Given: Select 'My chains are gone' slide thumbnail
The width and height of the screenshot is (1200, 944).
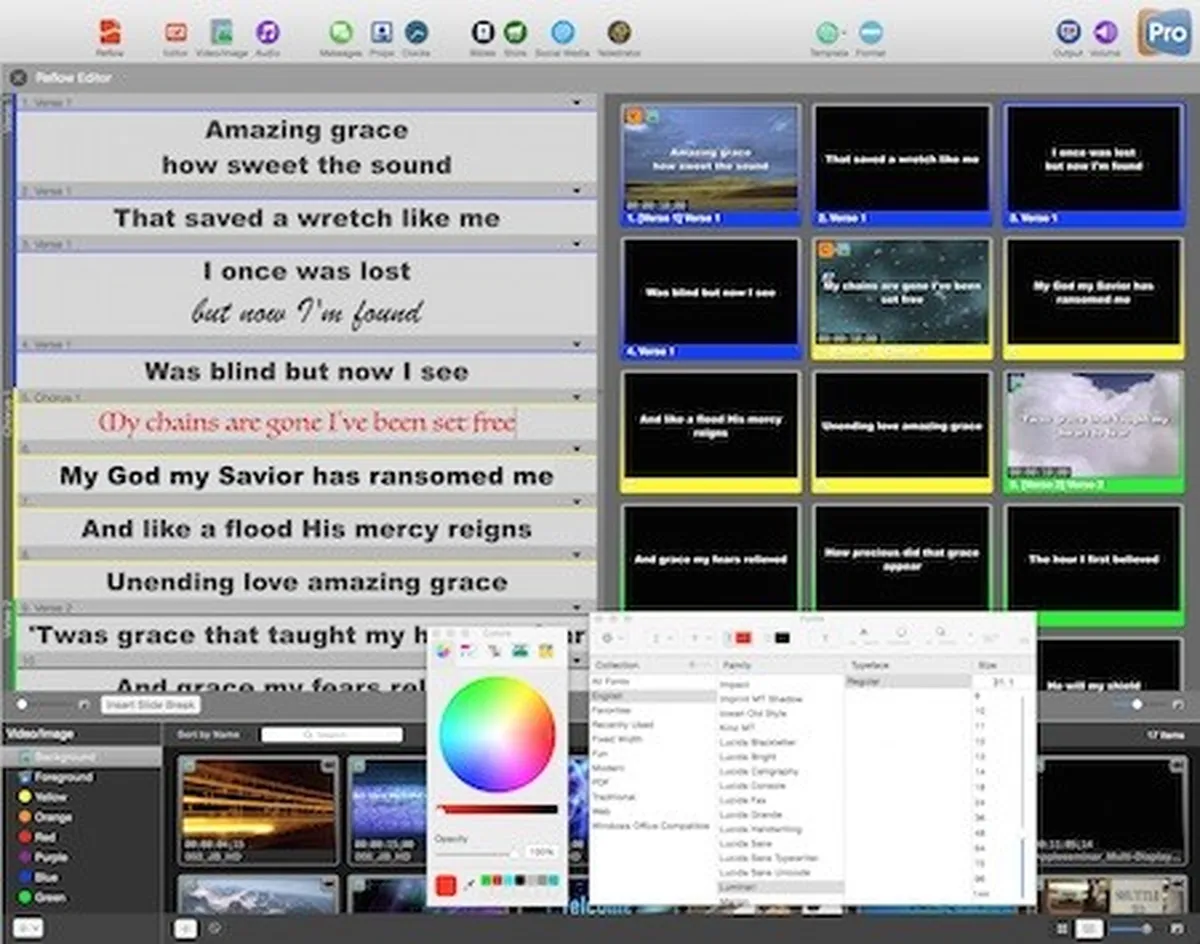Looking at the screenshot, I should 902,298.
